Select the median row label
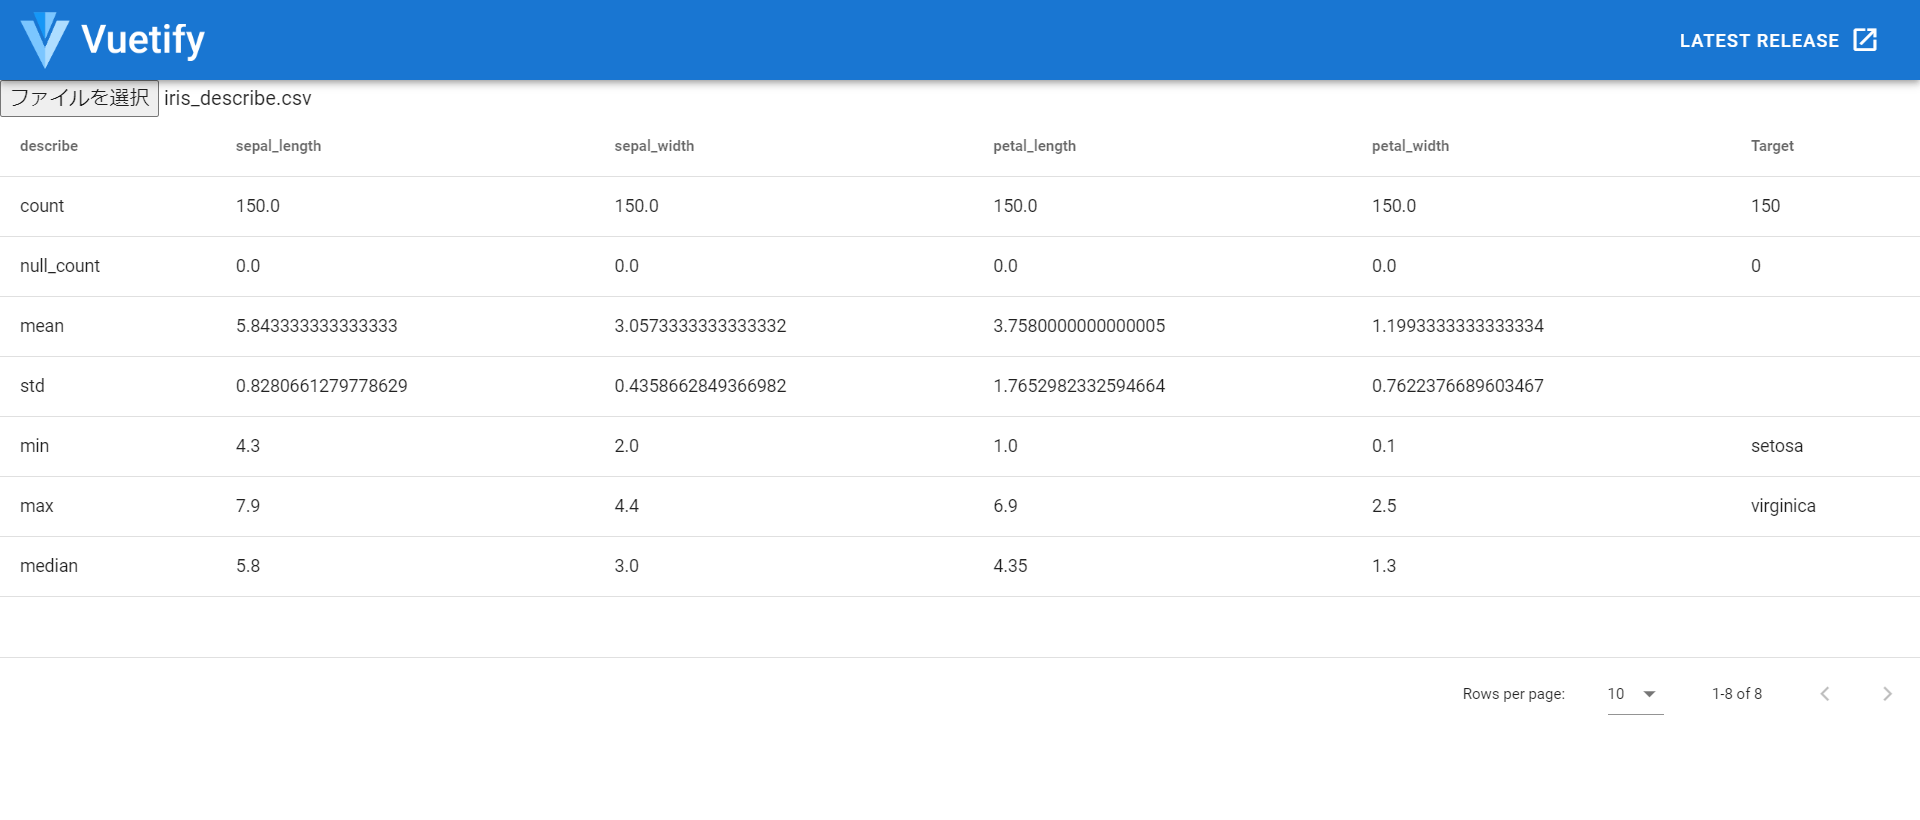Viewport: 1920px width, 820px height. tap(49, 566)
